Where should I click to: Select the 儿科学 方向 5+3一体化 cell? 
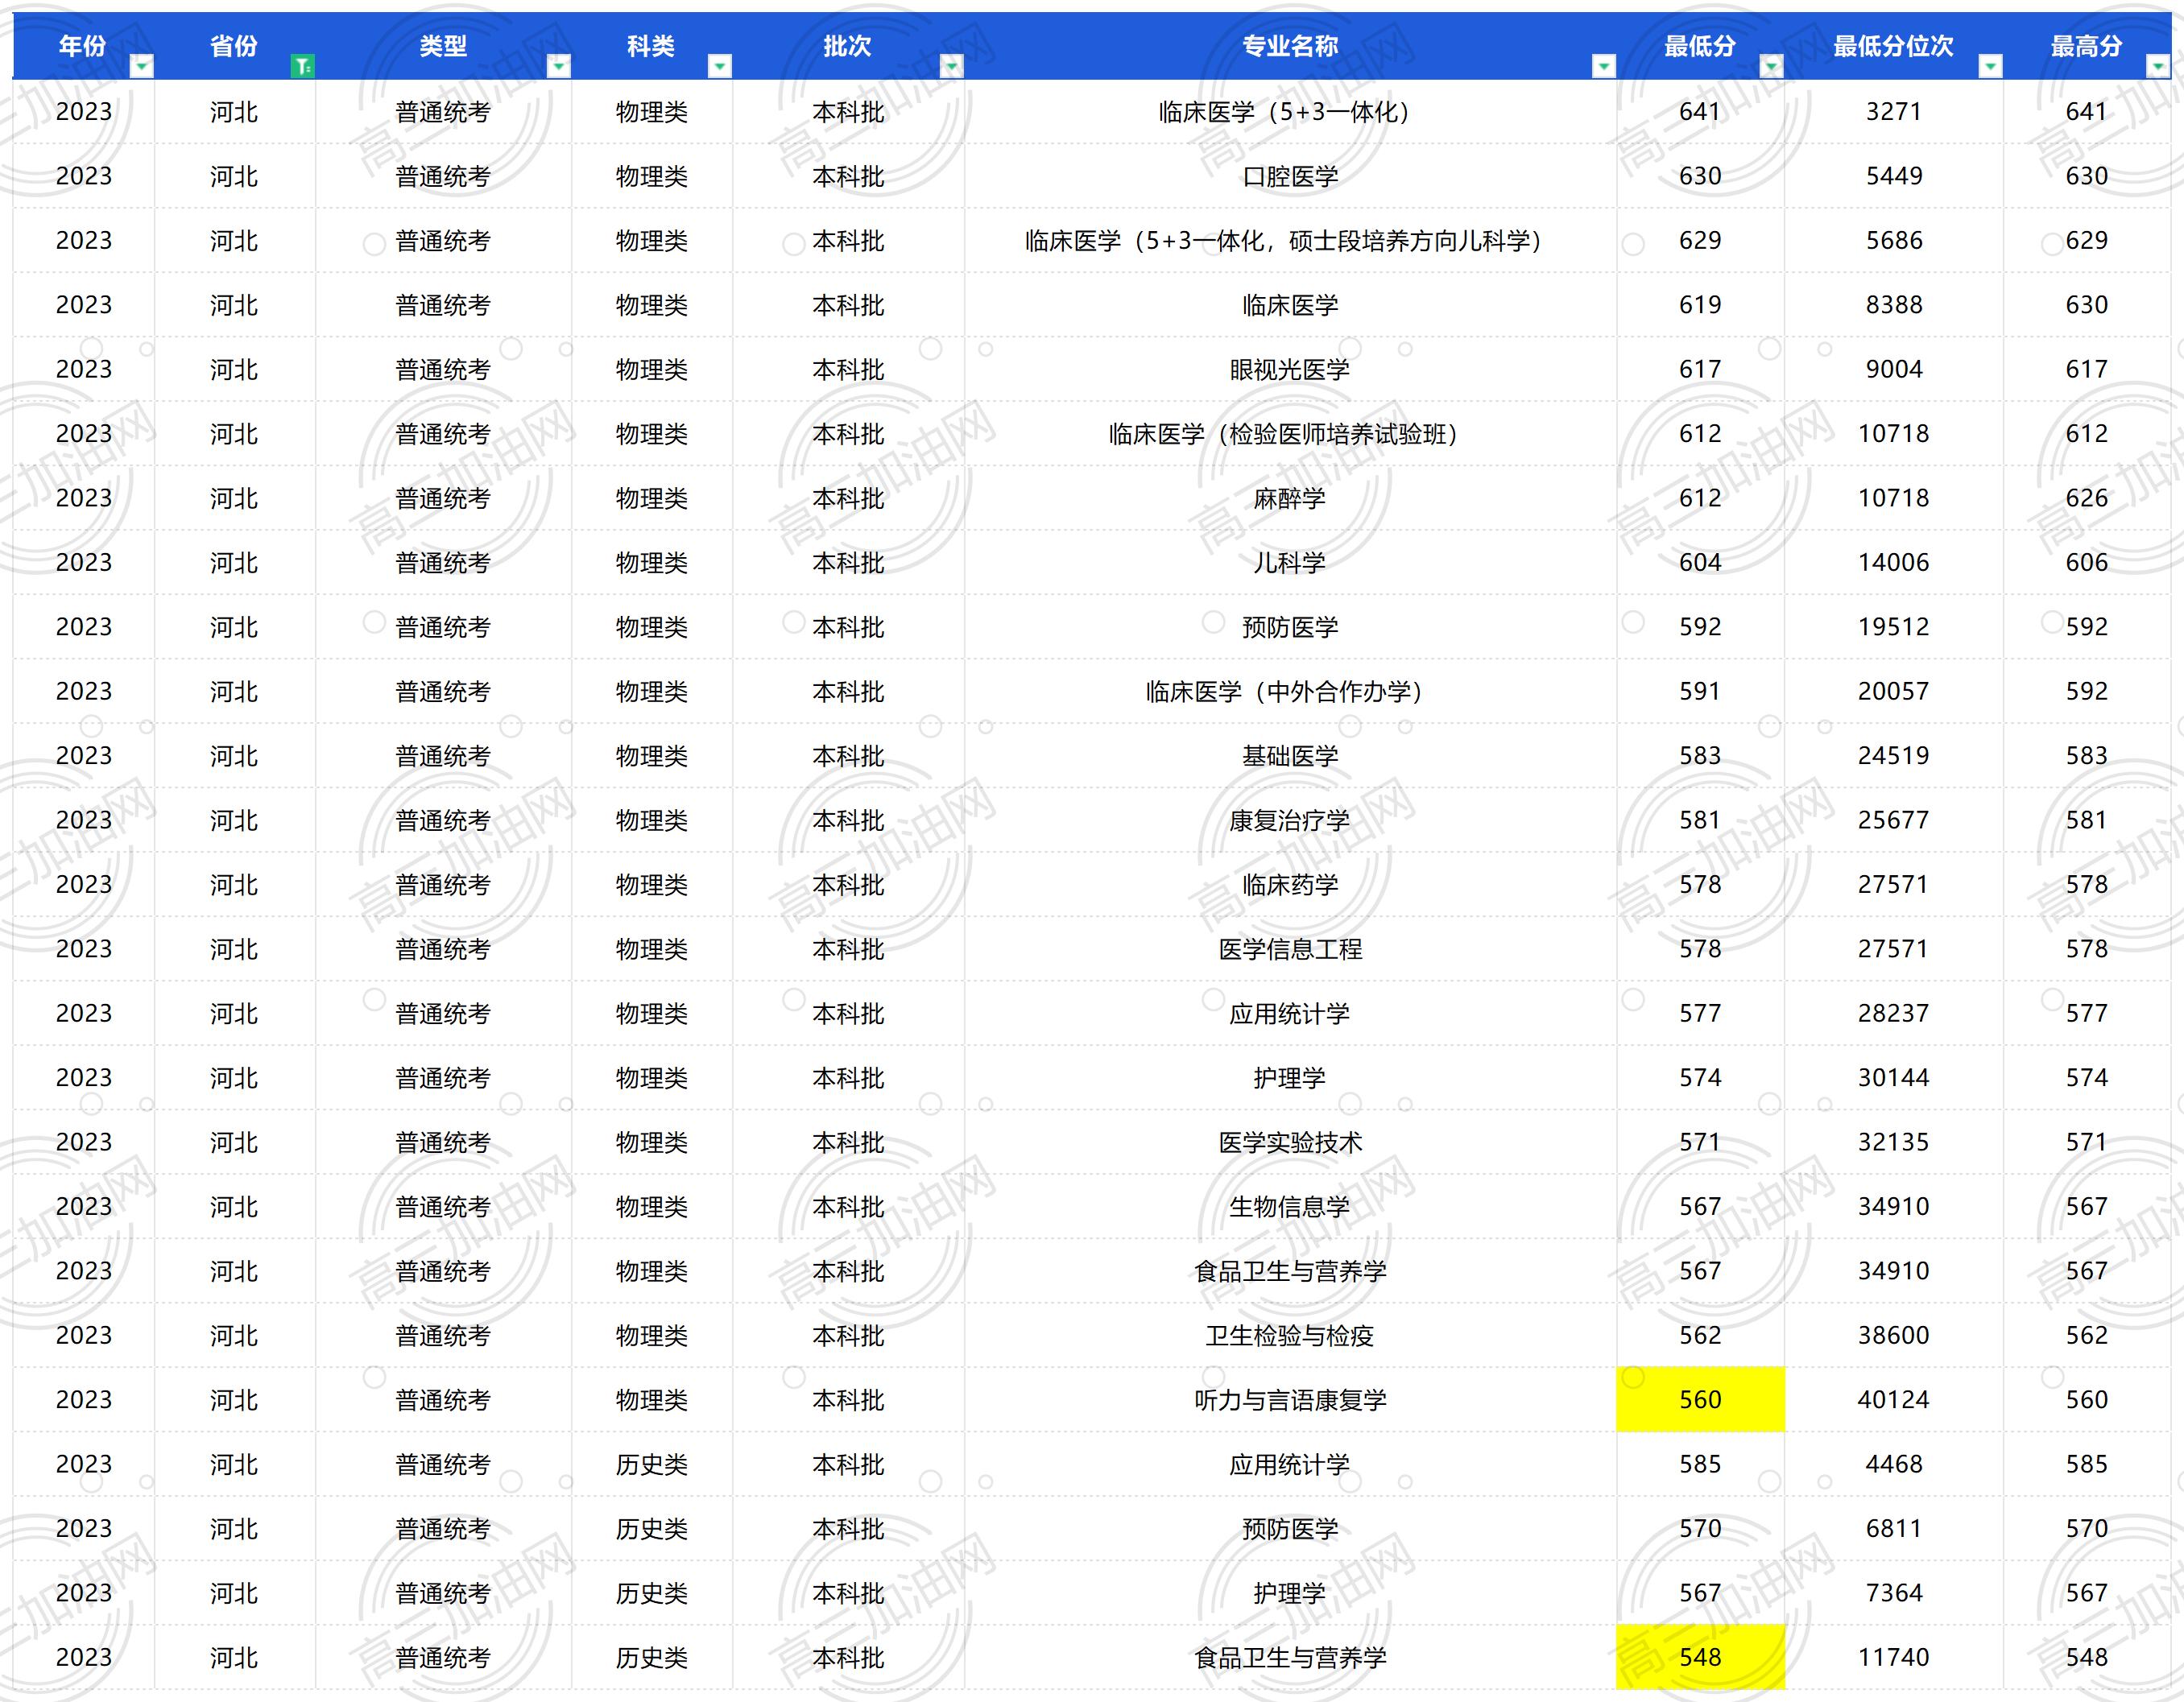click(1290, 241)
